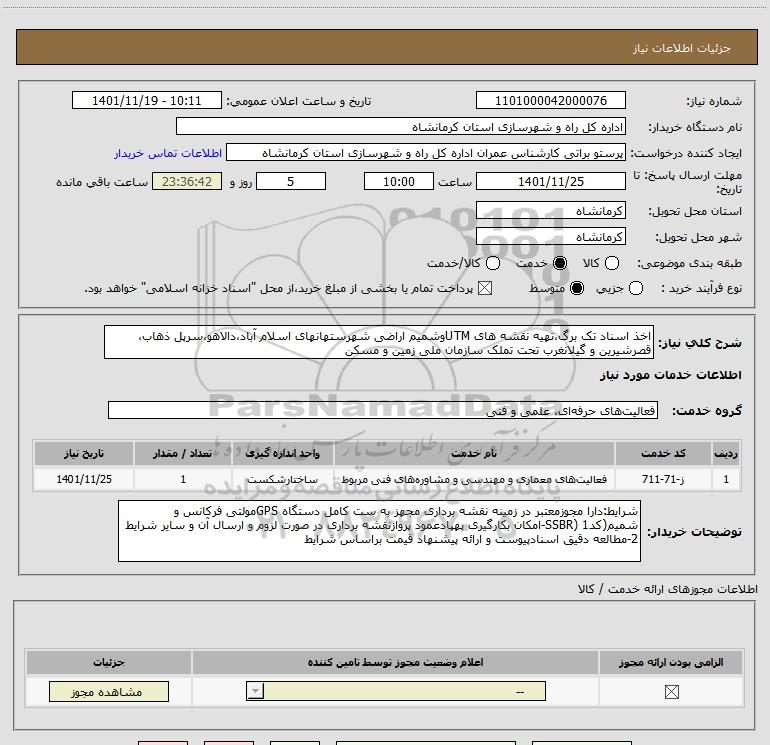This screenshot has height=745, width=770.
Task: Click the مشاهده مجوز button
Action: [109, 691]
